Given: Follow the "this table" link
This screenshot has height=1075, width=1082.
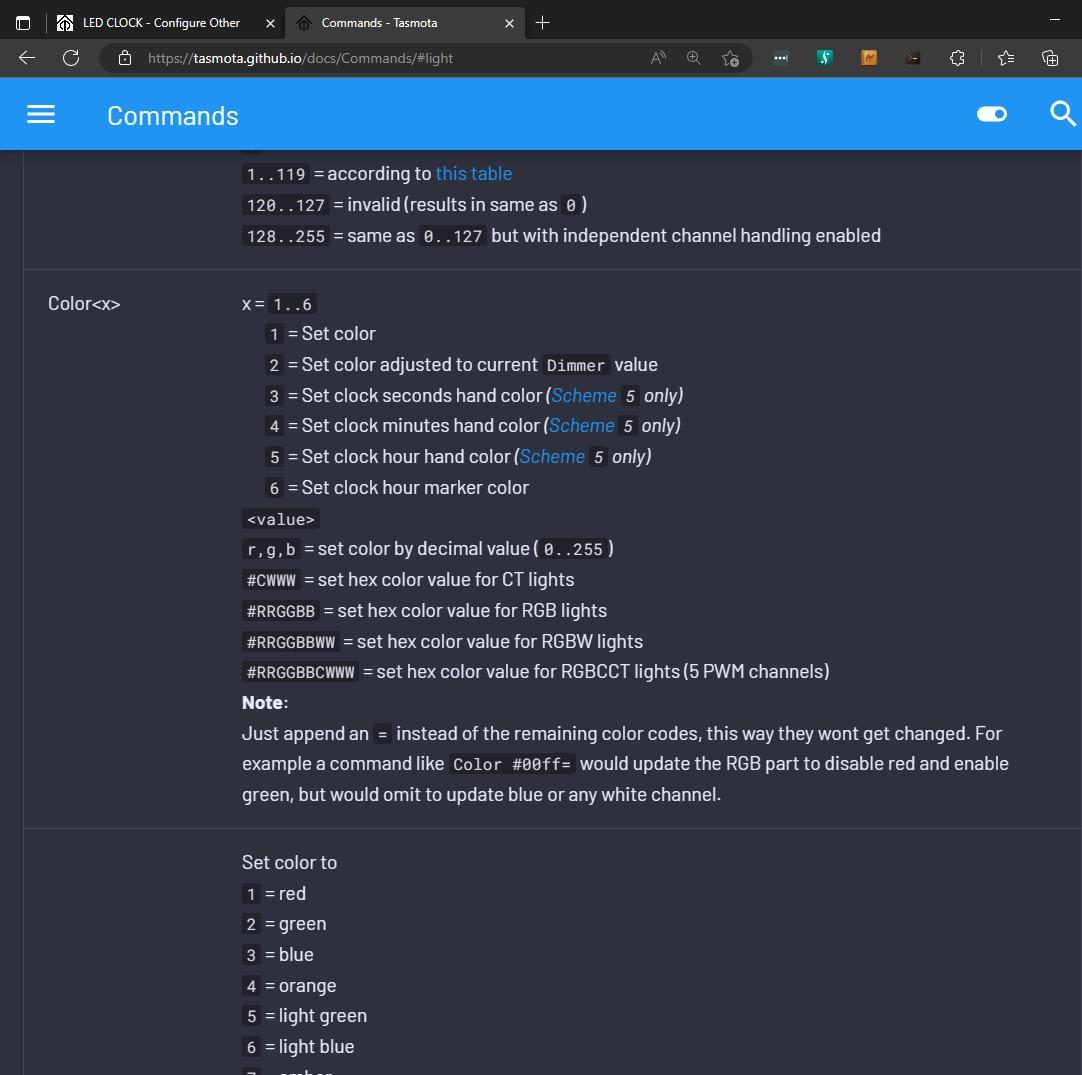Looking at the screenshot, I should [x=473, y=173].
